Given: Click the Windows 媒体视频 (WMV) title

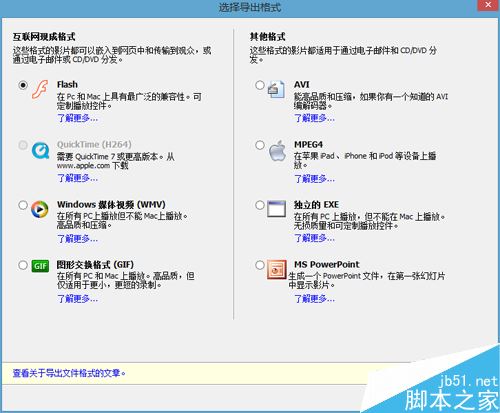Looking at the screenshot, I should coord(111,205).
